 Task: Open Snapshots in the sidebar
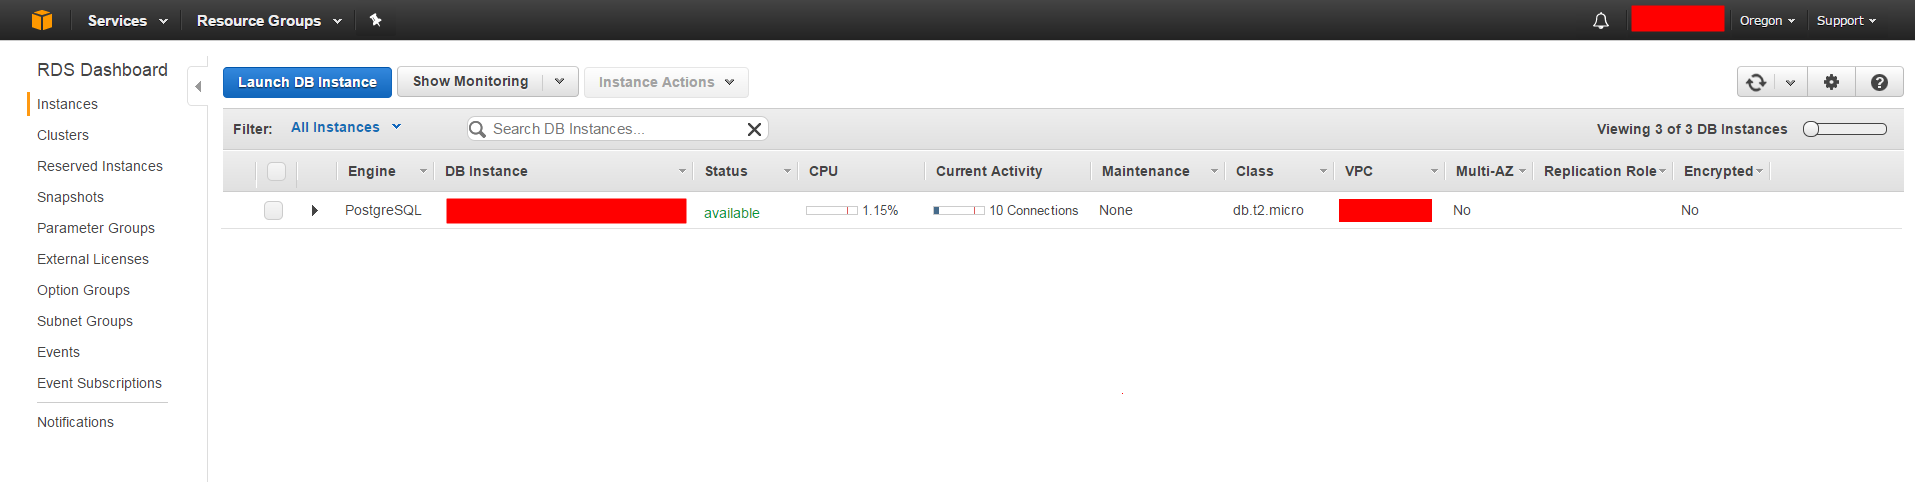click(x=70, y=197)
